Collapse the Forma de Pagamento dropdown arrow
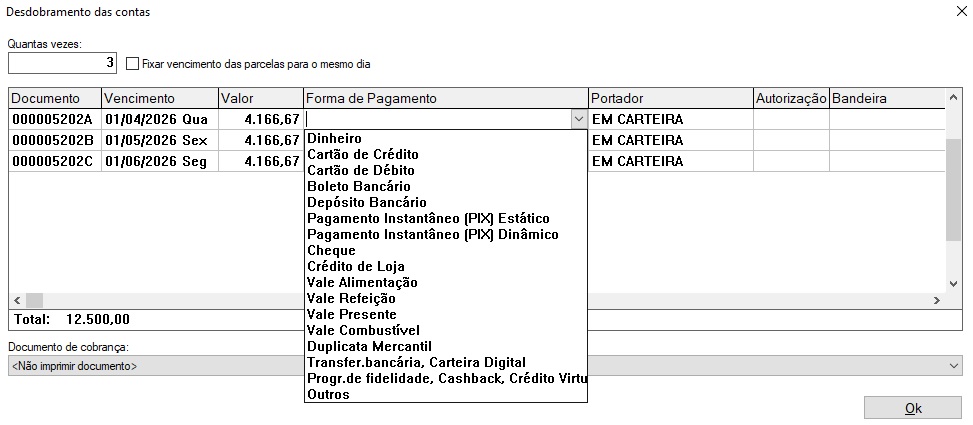This screenshot has width=973, height=425. click(x=578, y=119)
